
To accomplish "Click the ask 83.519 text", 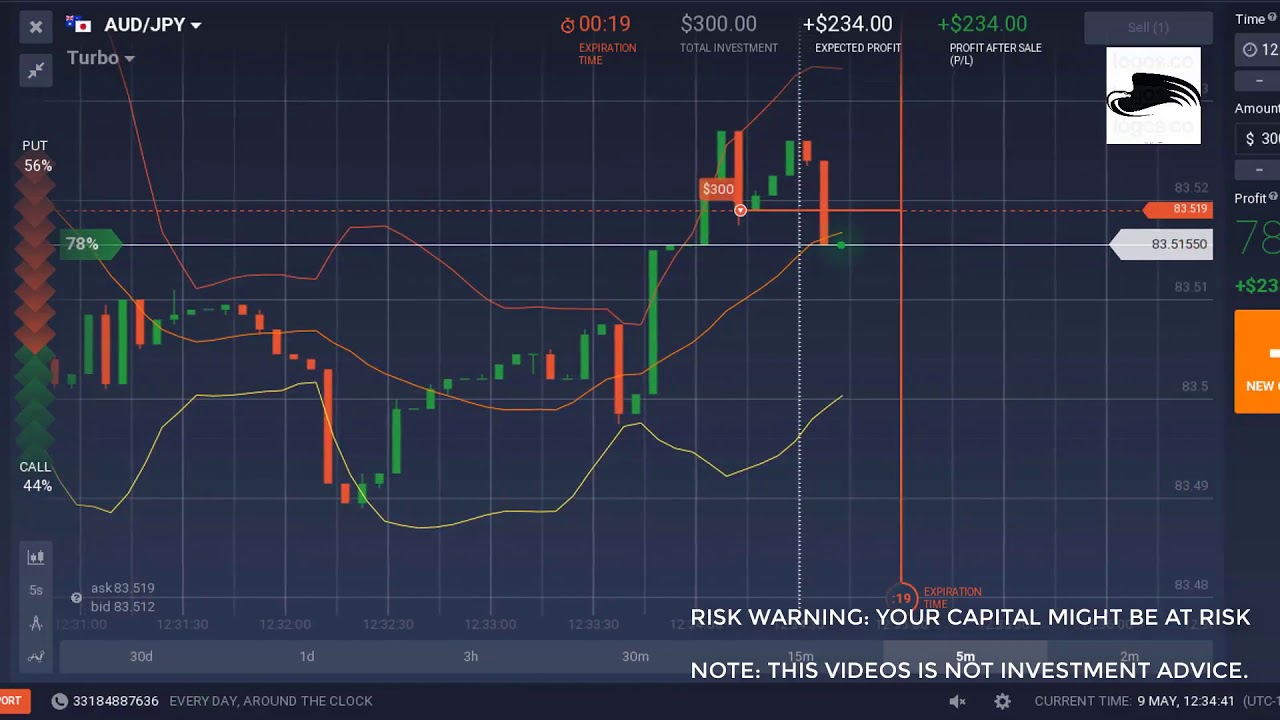I will pyautogui.click(x=123, y=588).
